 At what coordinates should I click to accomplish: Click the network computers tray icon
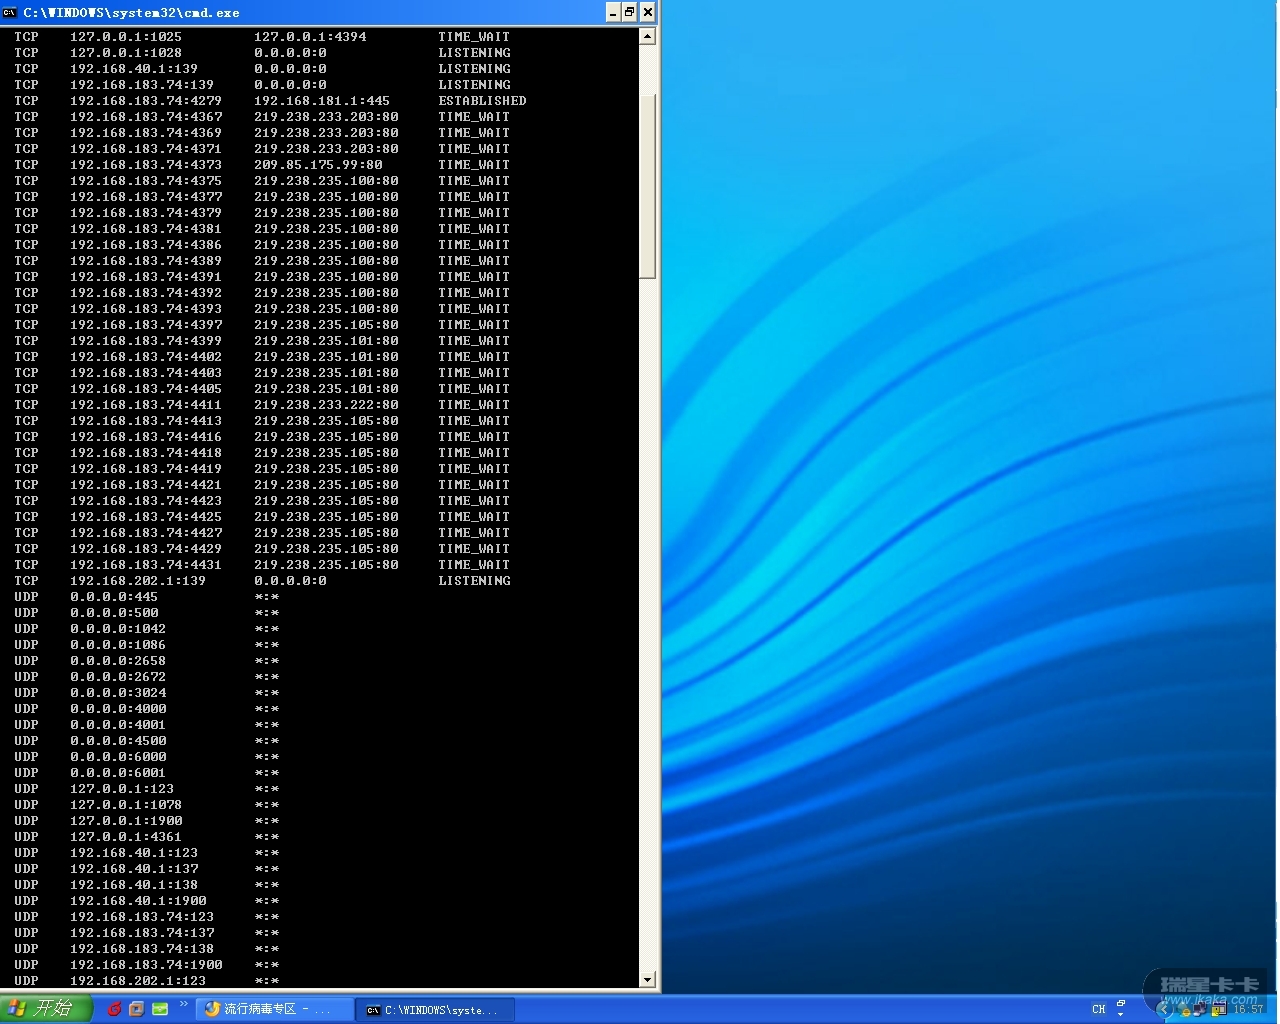[1199, 1010]
